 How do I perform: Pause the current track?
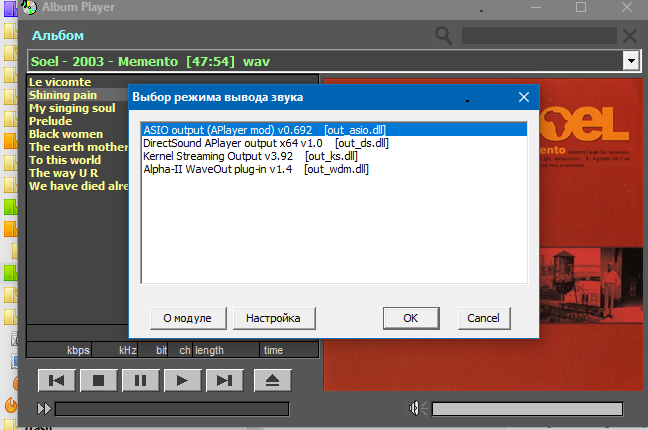click(x=141, y=380)
